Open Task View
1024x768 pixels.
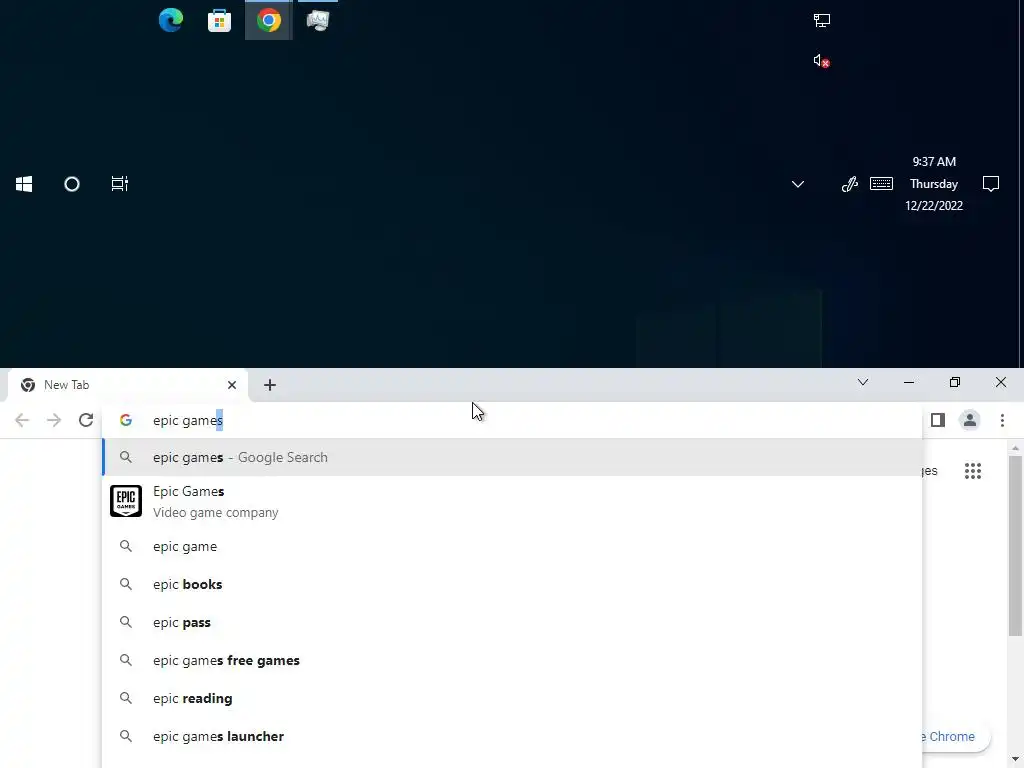pos(120,184)
